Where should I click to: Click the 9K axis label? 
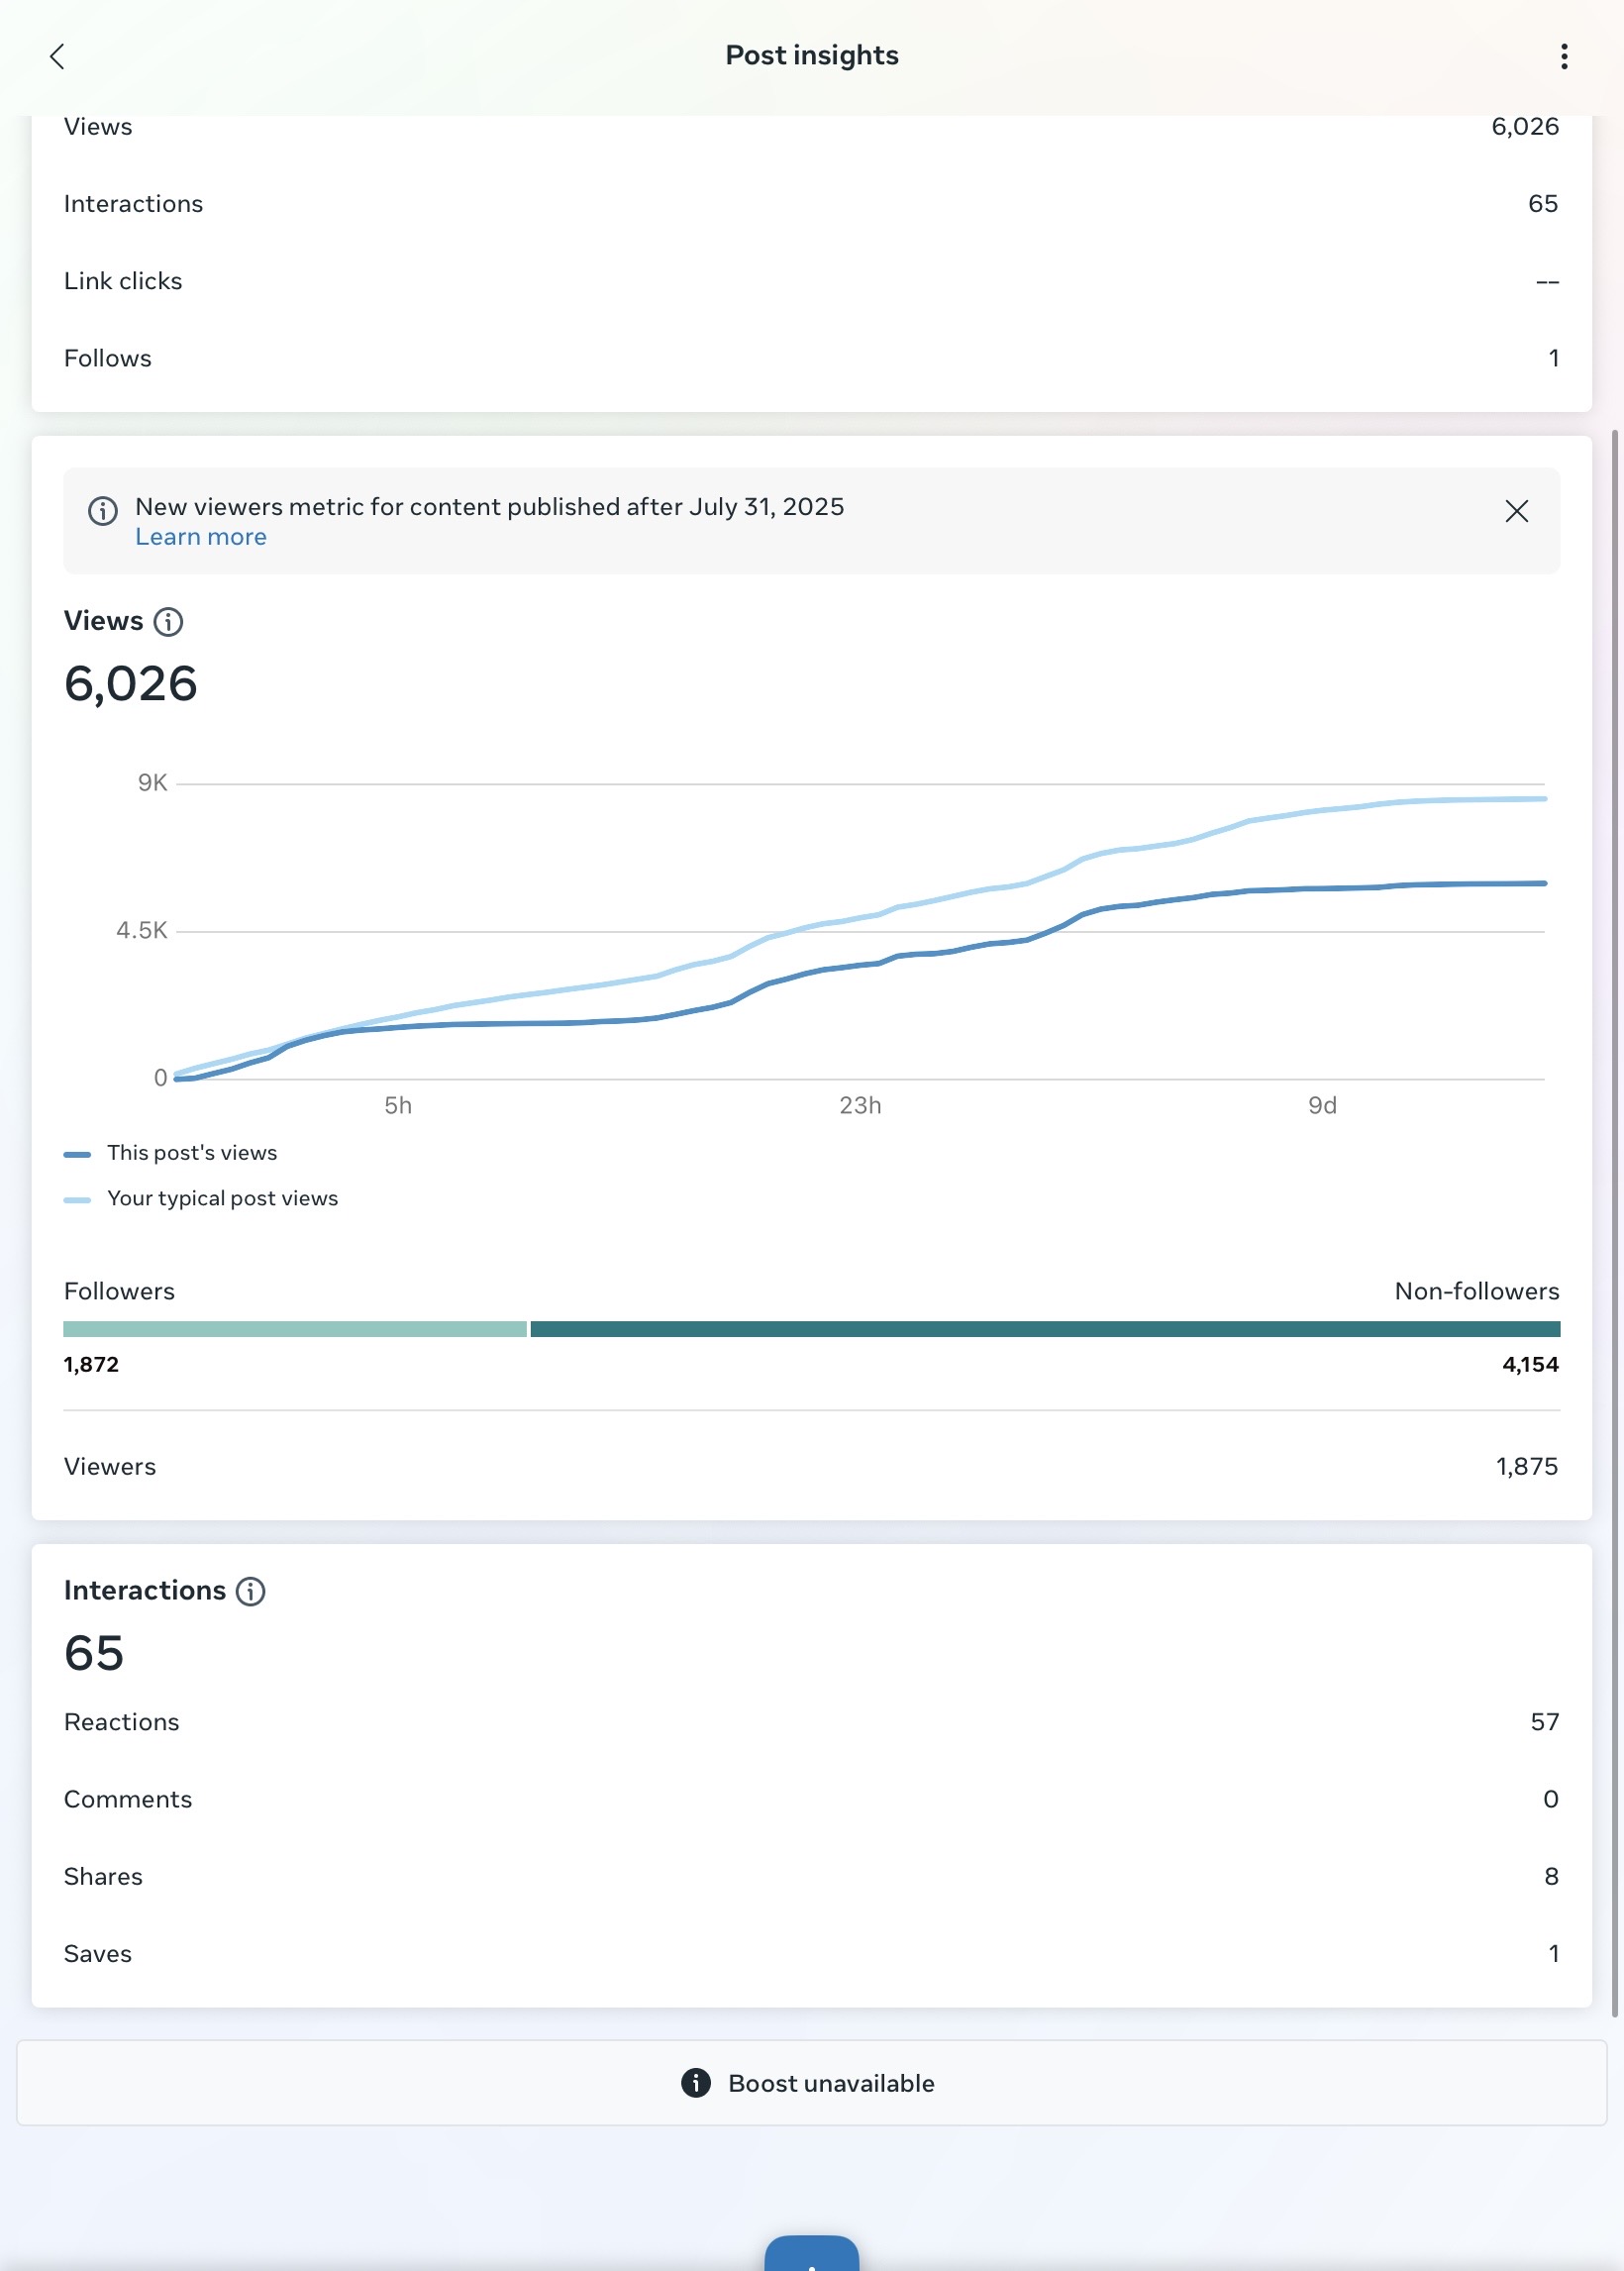click(x=152, y=783)
